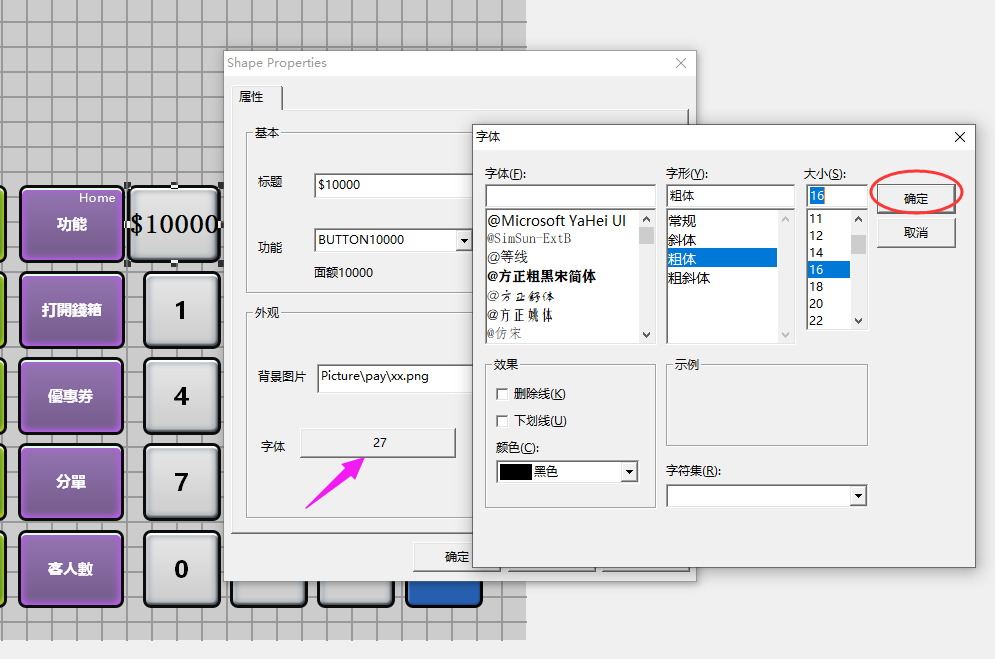995x659 pixels.
Task: Open font picker button showing 27
Action: tap(378, 443)
